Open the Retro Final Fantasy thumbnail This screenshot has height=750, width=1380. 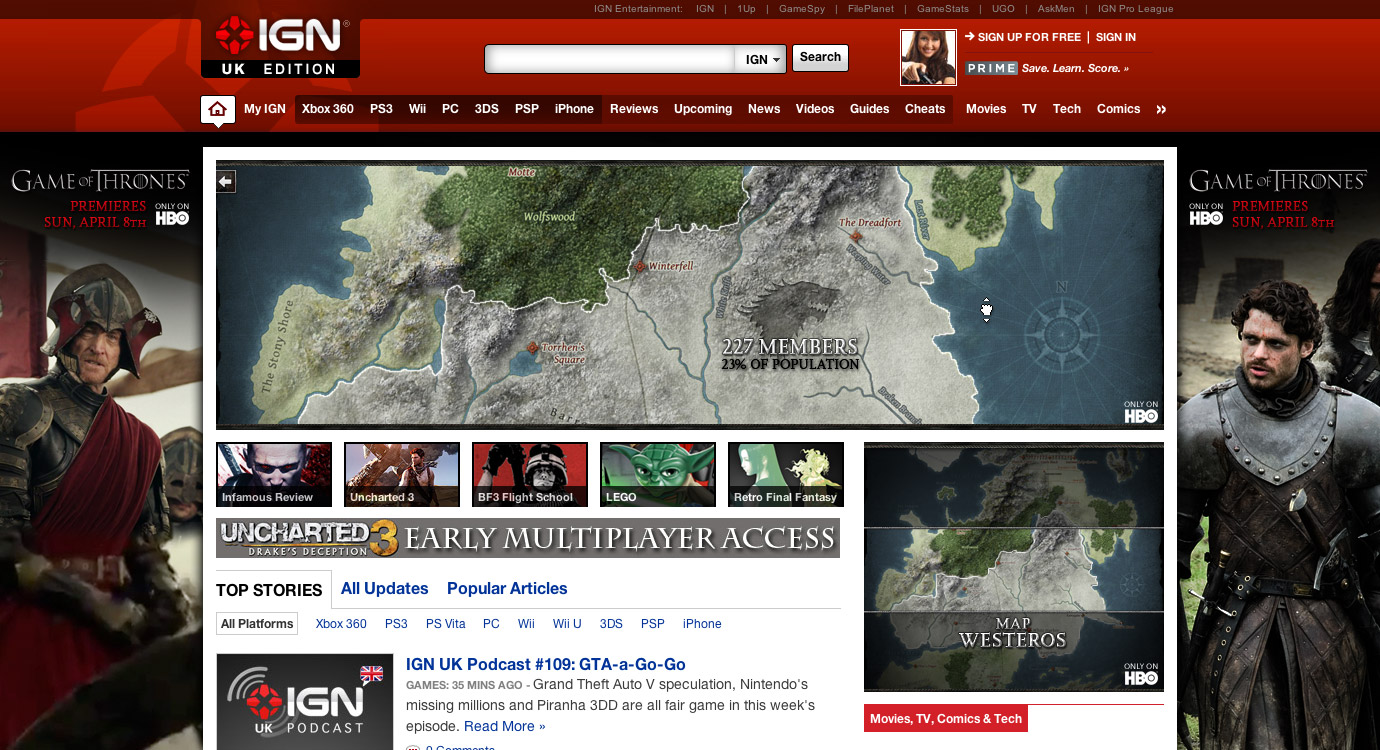pos(786,475)
